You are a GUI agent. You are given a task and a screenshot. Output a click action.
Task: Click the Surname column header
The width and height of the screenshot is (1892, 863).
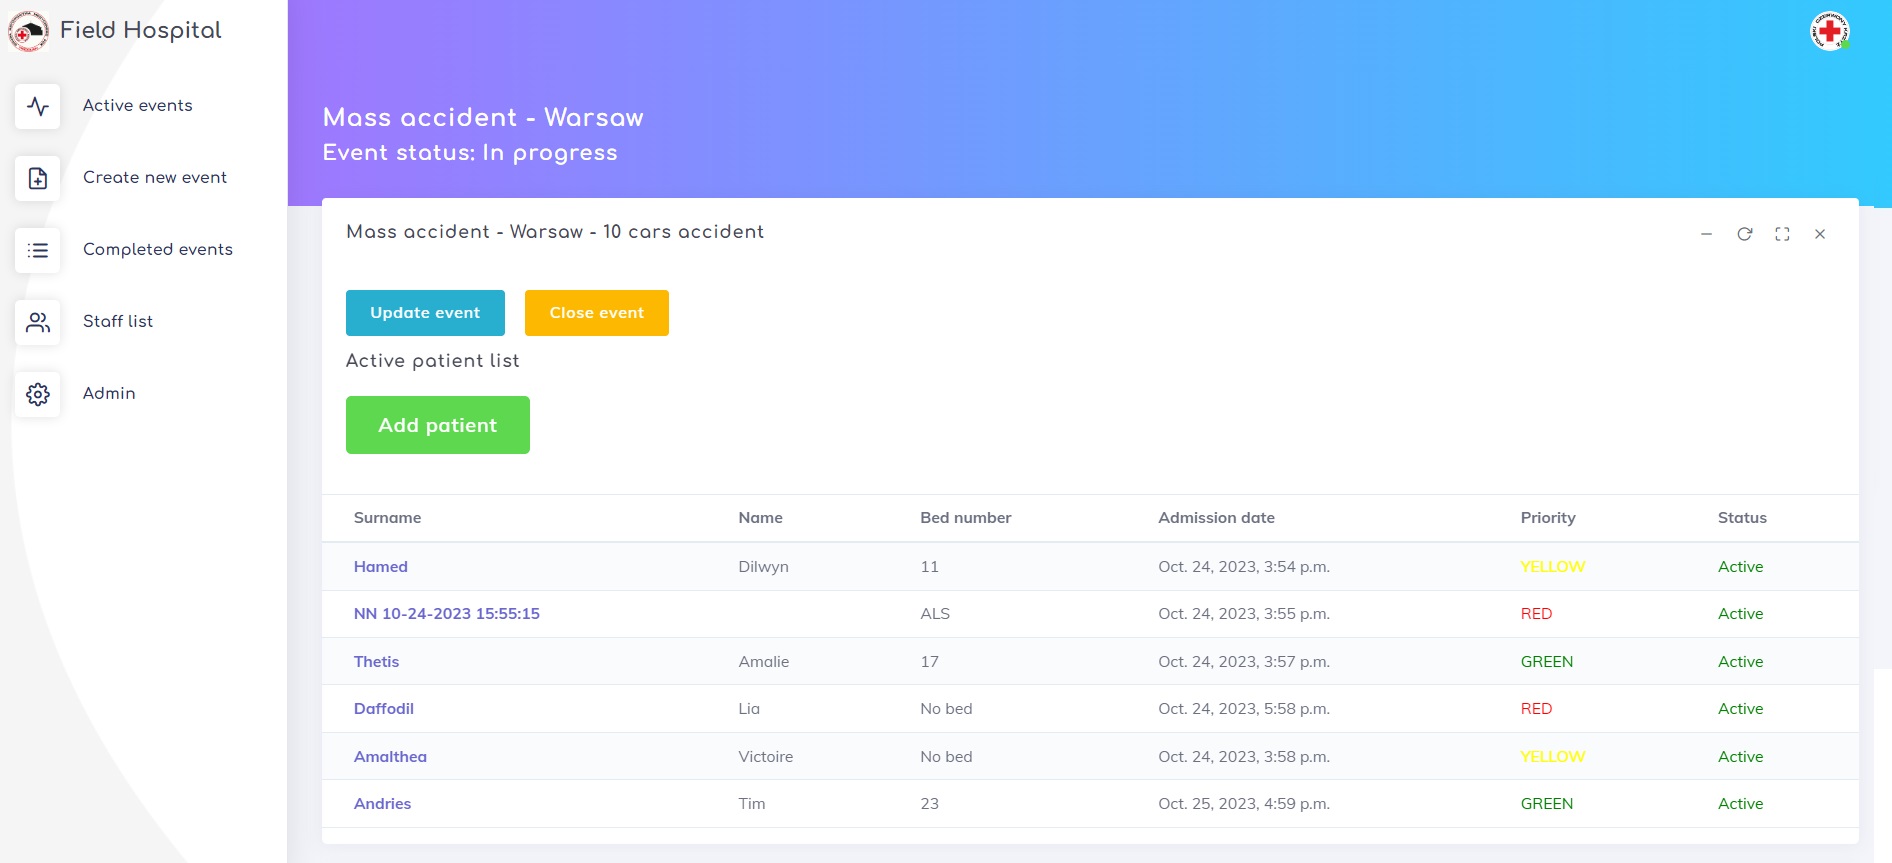(387, 518)
